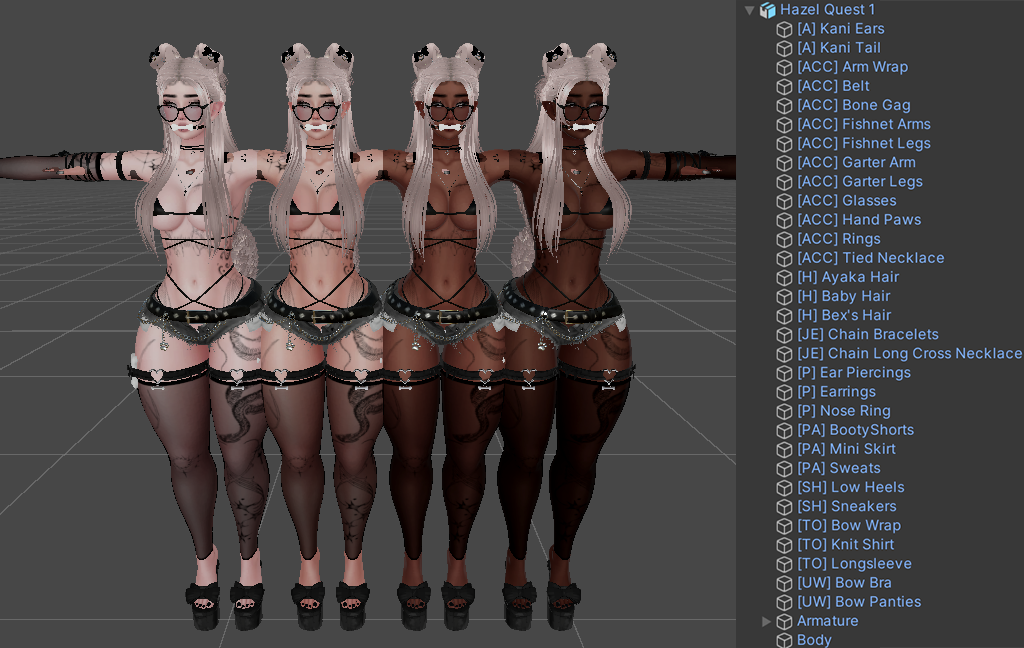1024x648 pixels.
Task: Select the [ACC] Fishnet Legs object
Action: [863, 143]
